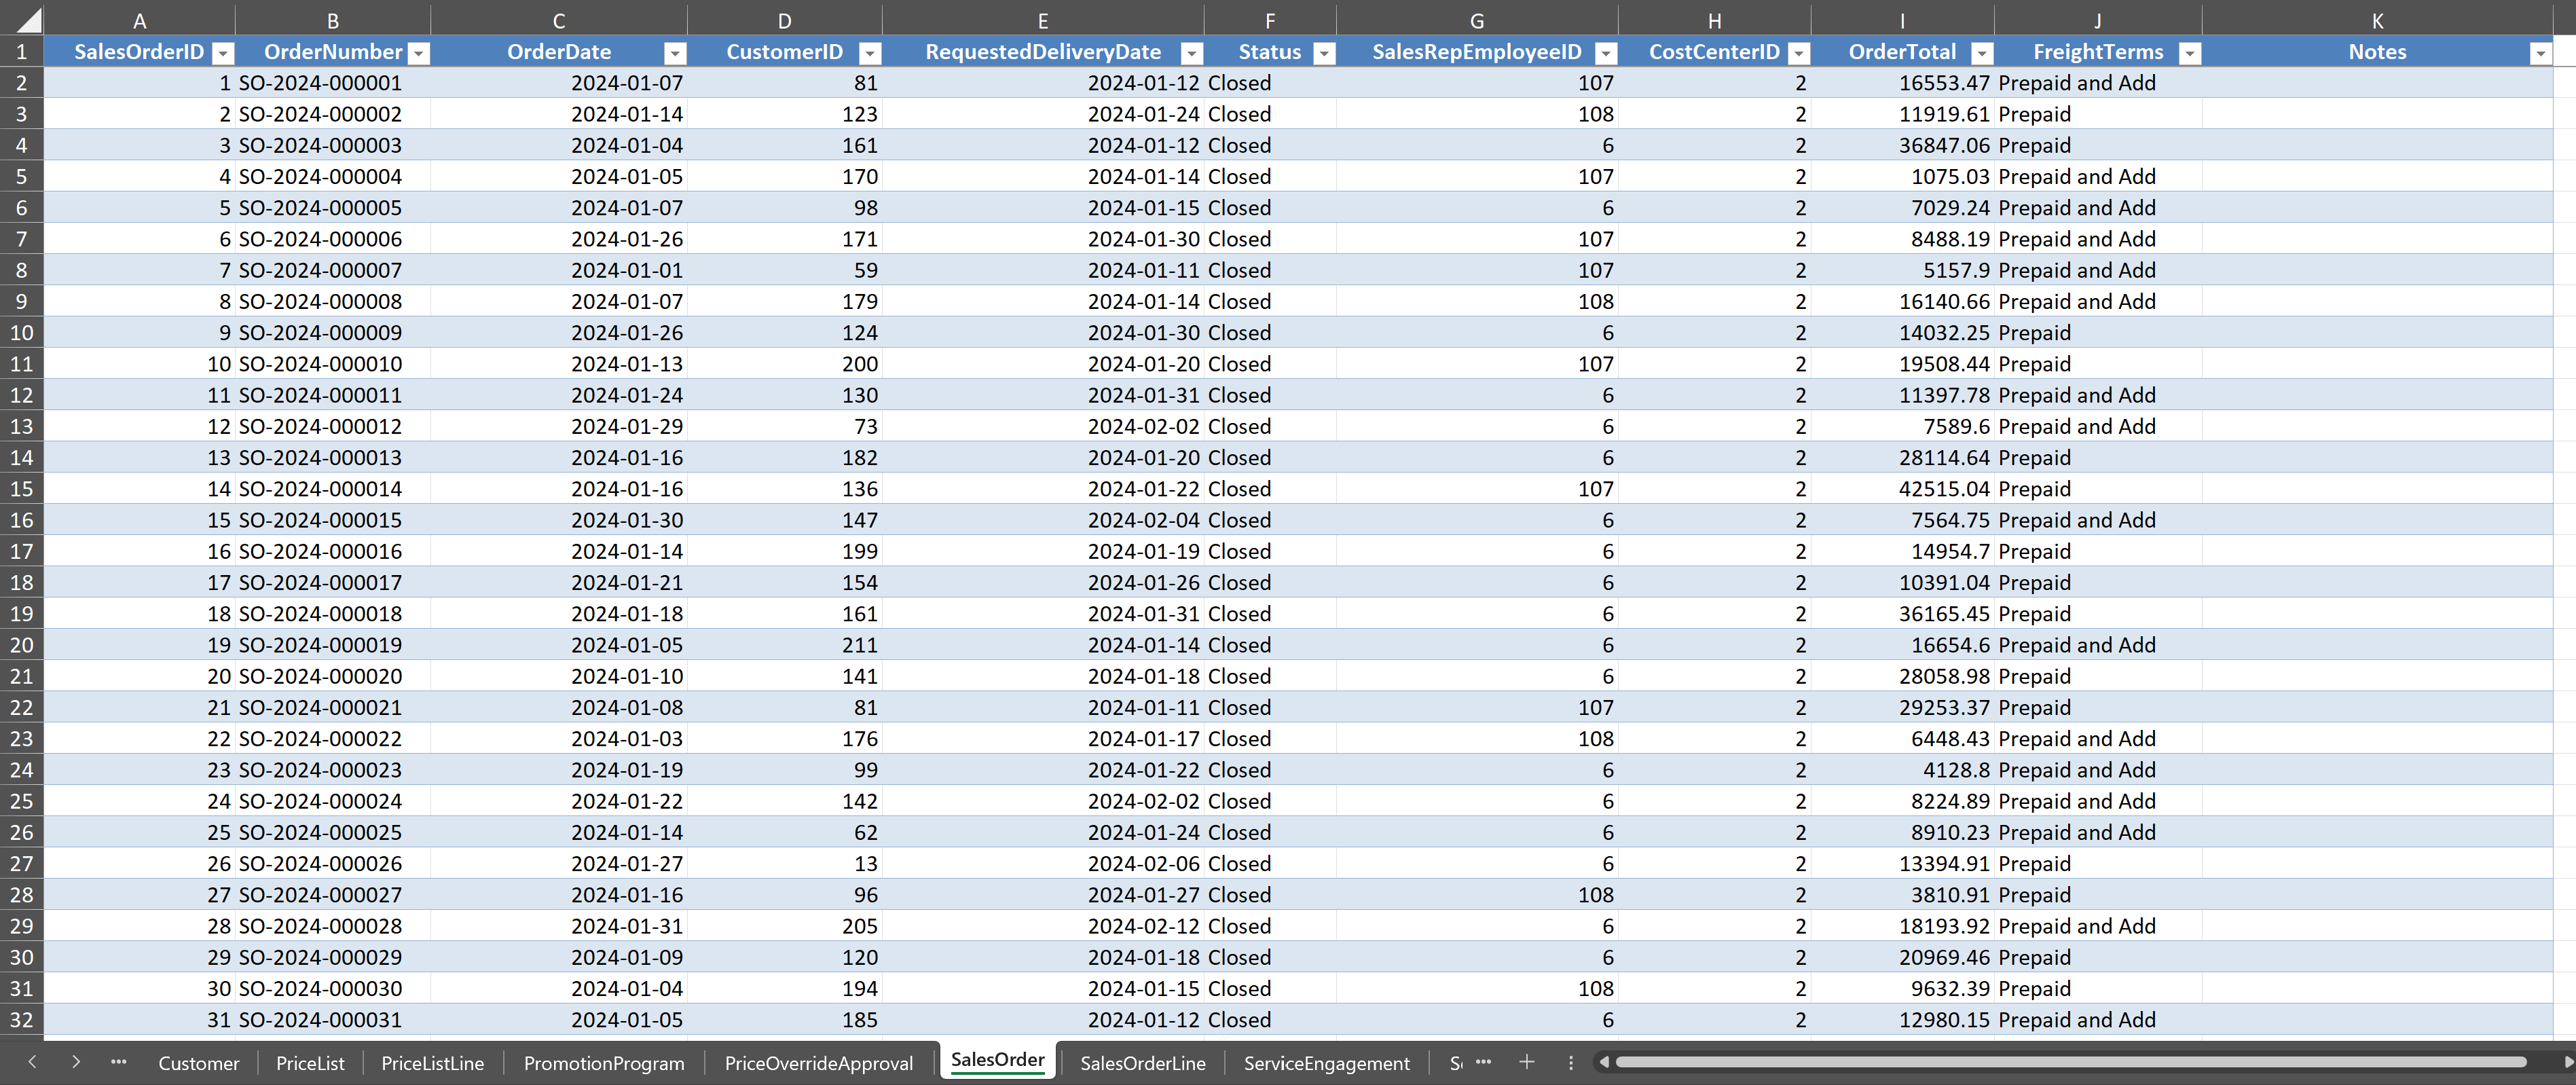Click RequestedDeliveryDate 2024-02-12
2576x1085 pixels.
[x=1043, y=926]
